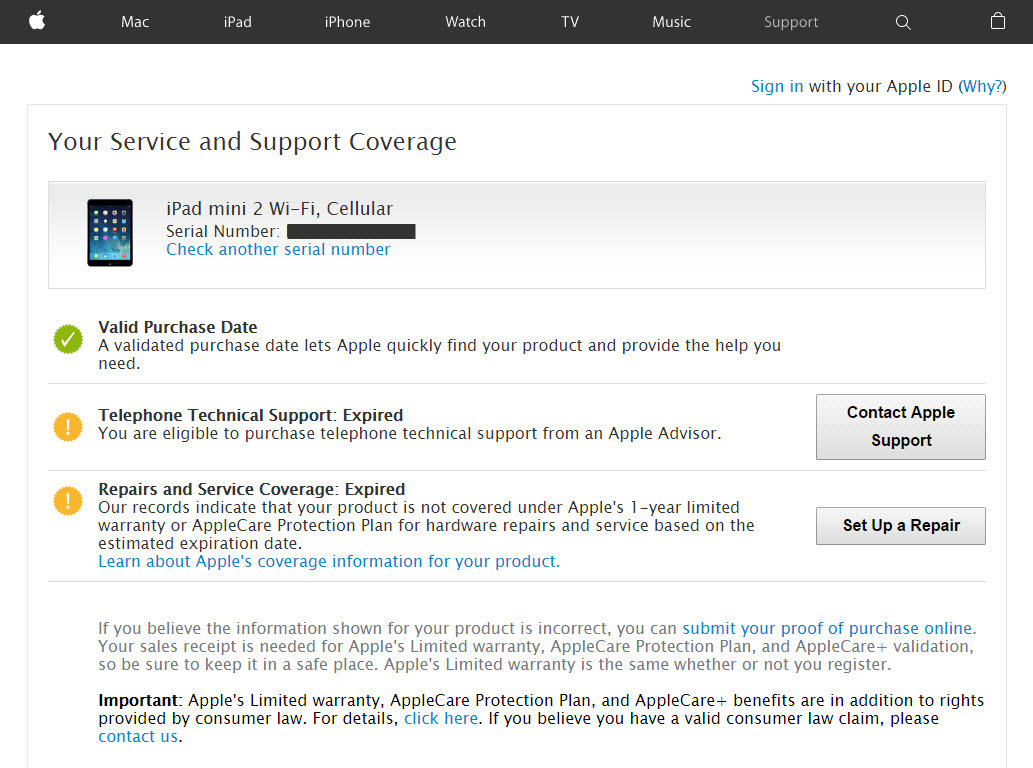Click the Apple logo icon
The height and width of the screenshot is (768, 1033).
37,21
